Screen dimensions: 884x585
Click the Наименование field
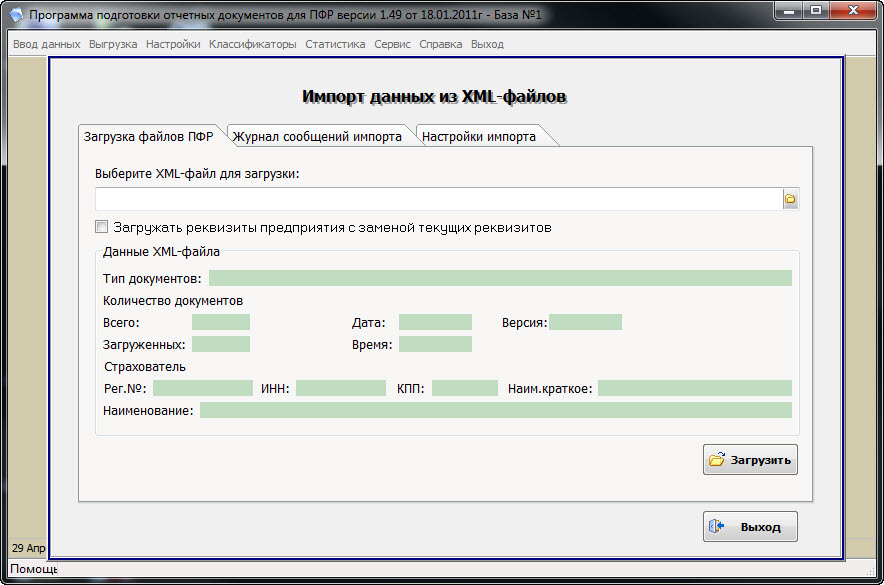[x=495, y=410]
